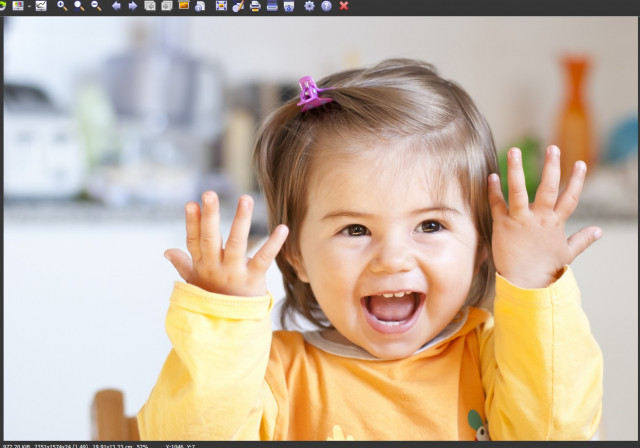640x448 pixels.
Task: Zoom in using the plus magnifier
Action: (x=62, y=6)
